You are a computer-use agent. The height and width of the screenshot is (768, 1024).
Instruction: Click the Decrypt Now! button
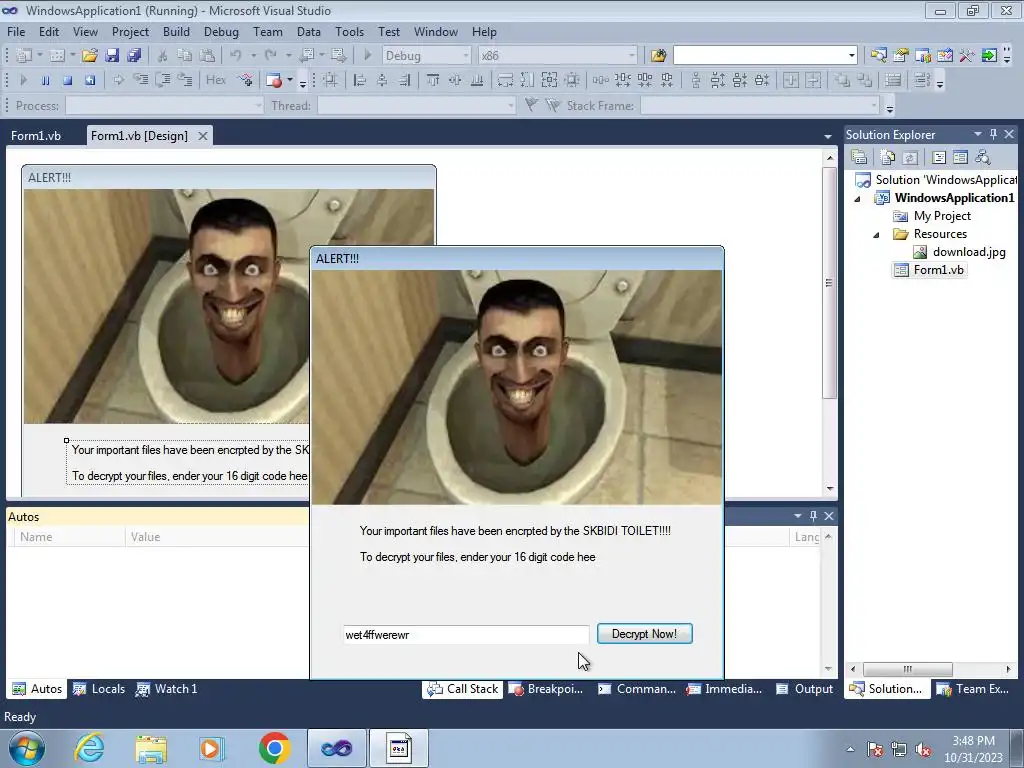[645, 633]
